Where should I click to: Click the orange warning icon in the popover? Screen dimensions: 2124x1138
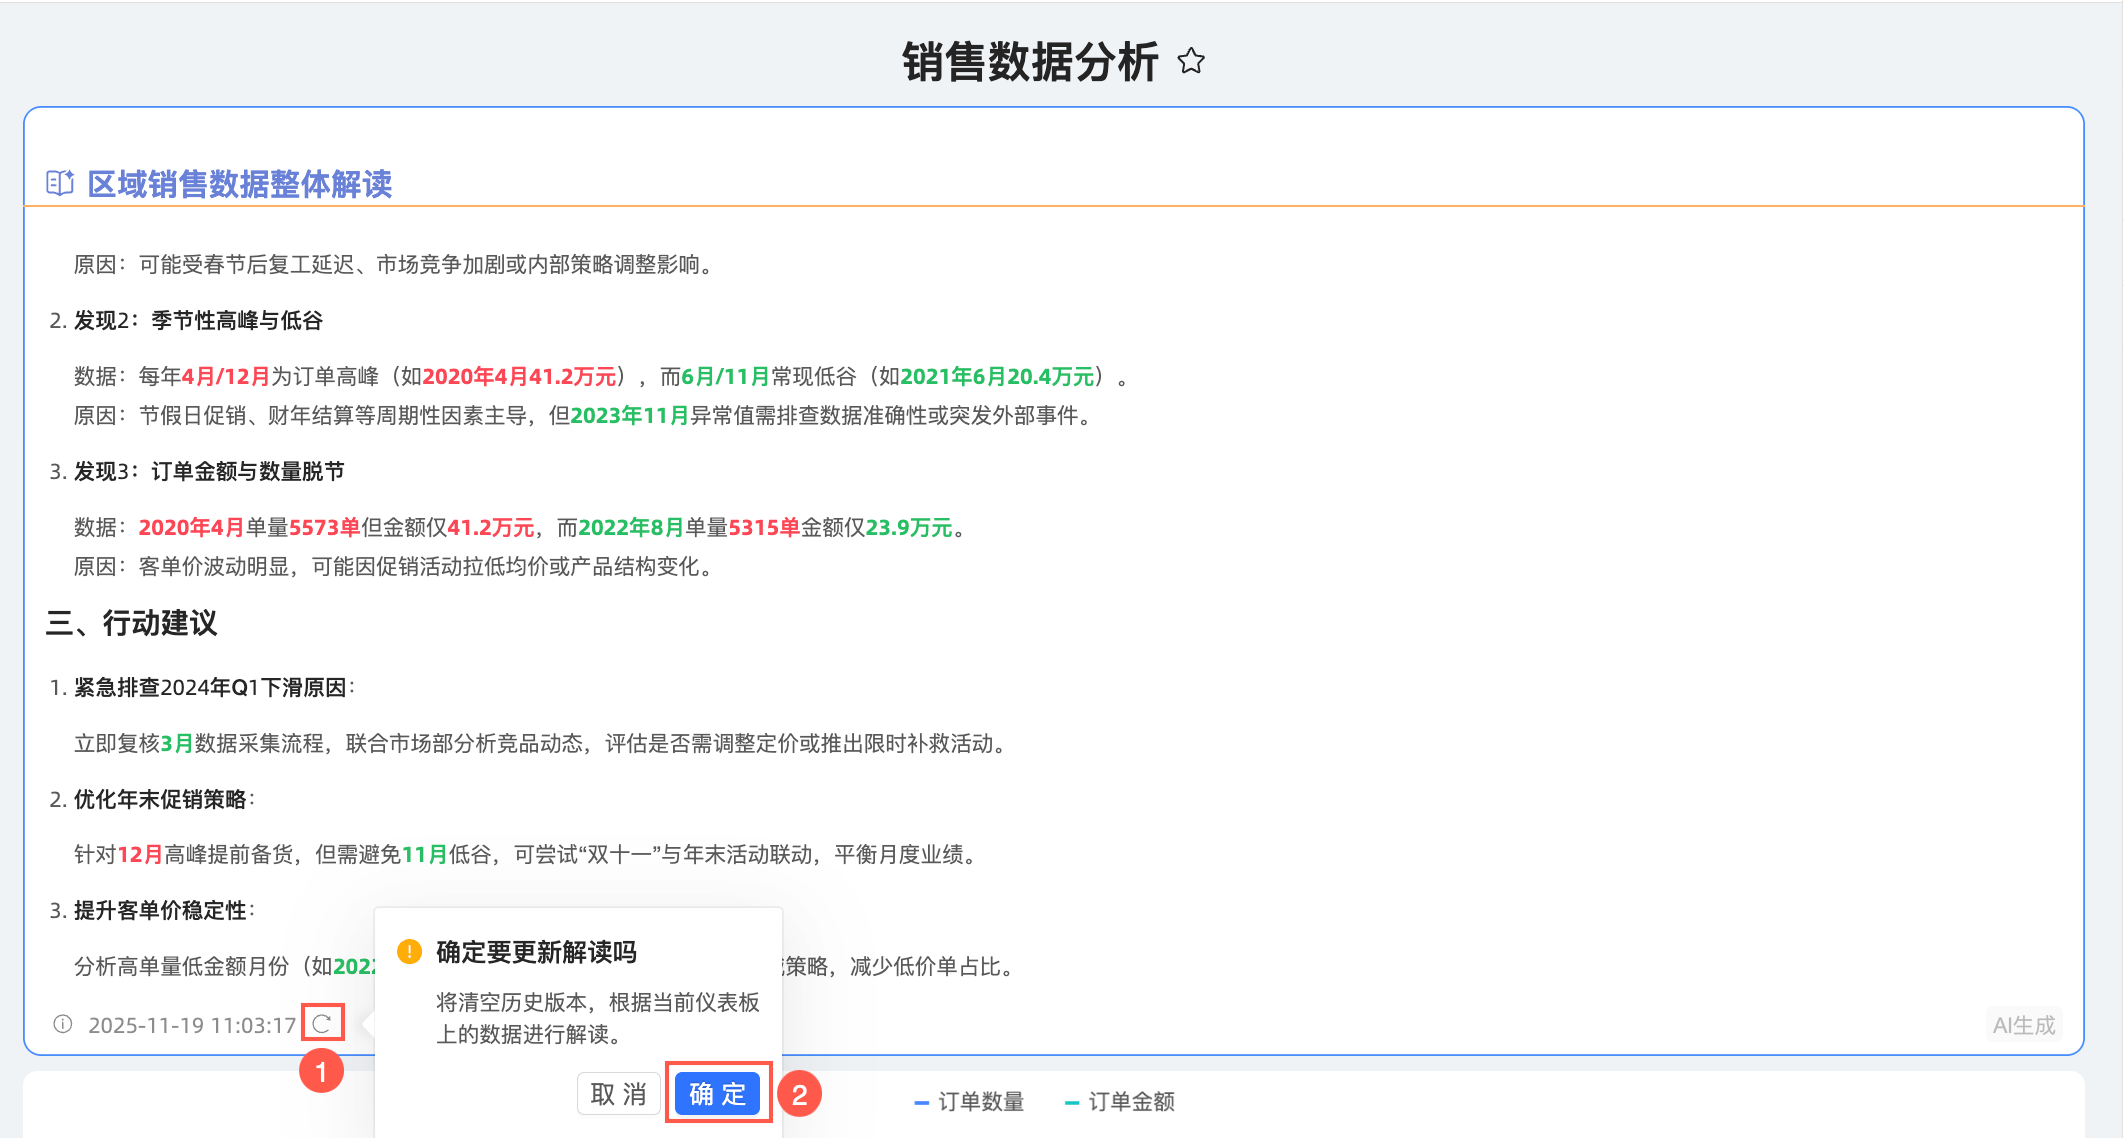[409, 951]
